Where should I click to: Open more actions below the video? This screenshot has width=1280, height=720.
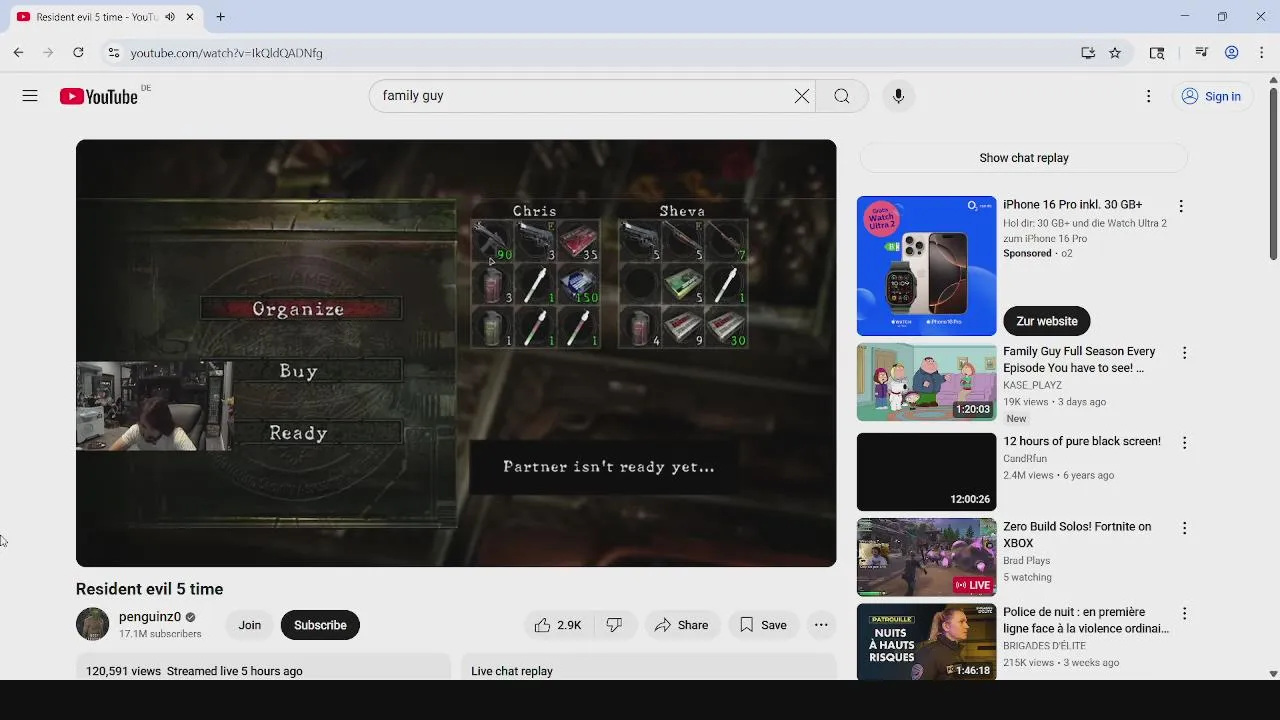point(821,625)
